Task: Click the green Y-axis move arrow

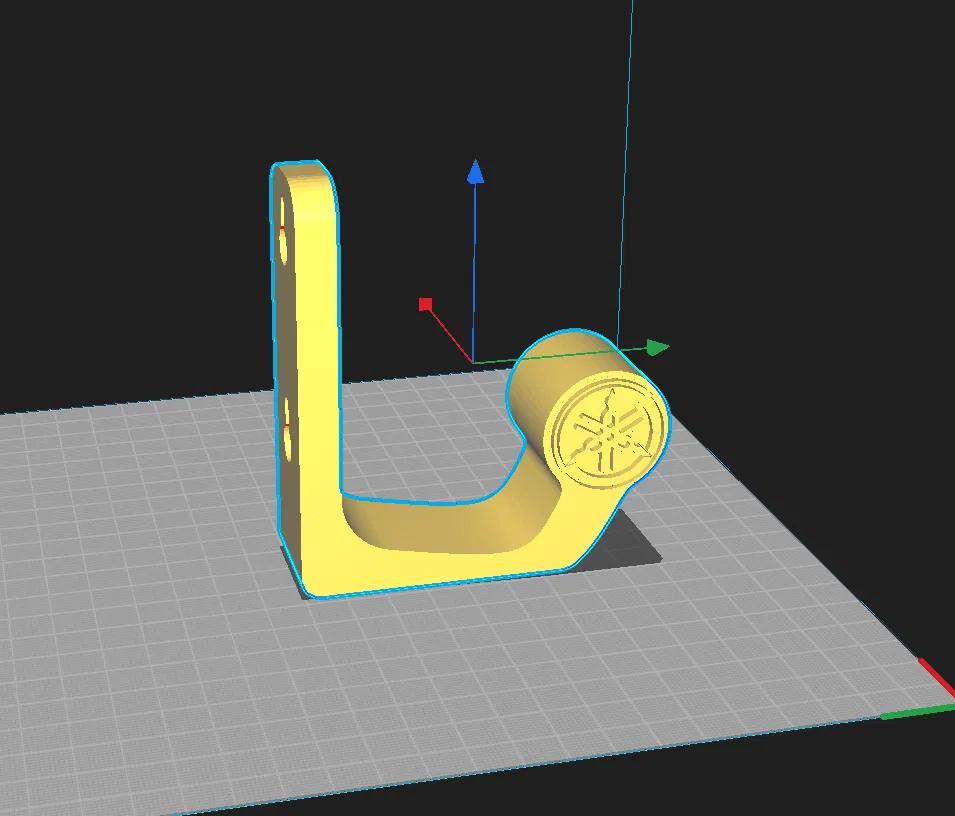Action: click(658, 348)
